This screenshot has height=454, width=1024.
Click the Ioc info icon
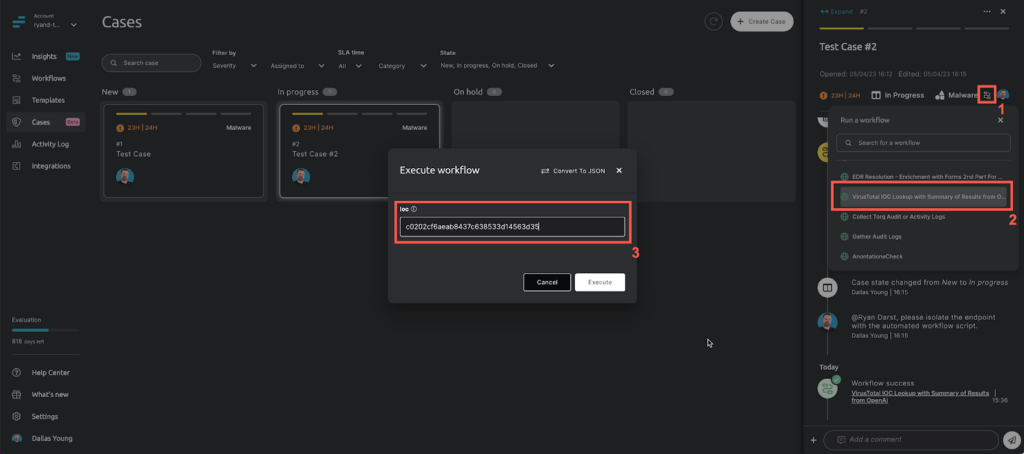tap(414, 209)
